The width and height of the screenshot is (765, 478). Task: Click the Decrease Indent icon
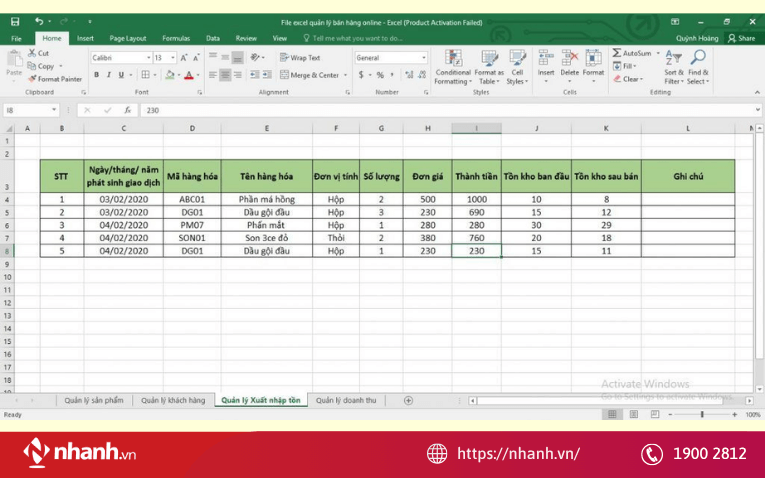pos(255,75)
